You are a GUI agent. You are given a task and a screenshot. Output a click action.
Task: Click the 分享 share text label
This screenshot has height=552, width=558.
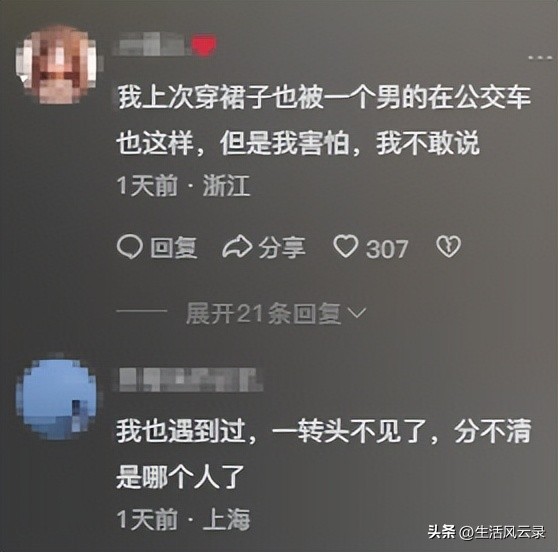click(x=282, y=247)
